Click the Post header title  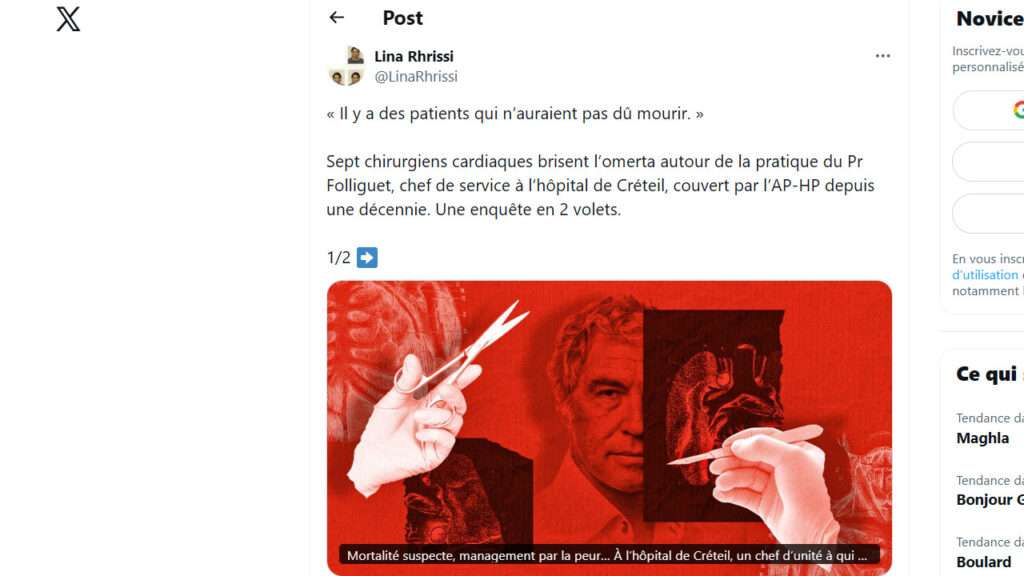pyautogui.click(x=402, y=18)
